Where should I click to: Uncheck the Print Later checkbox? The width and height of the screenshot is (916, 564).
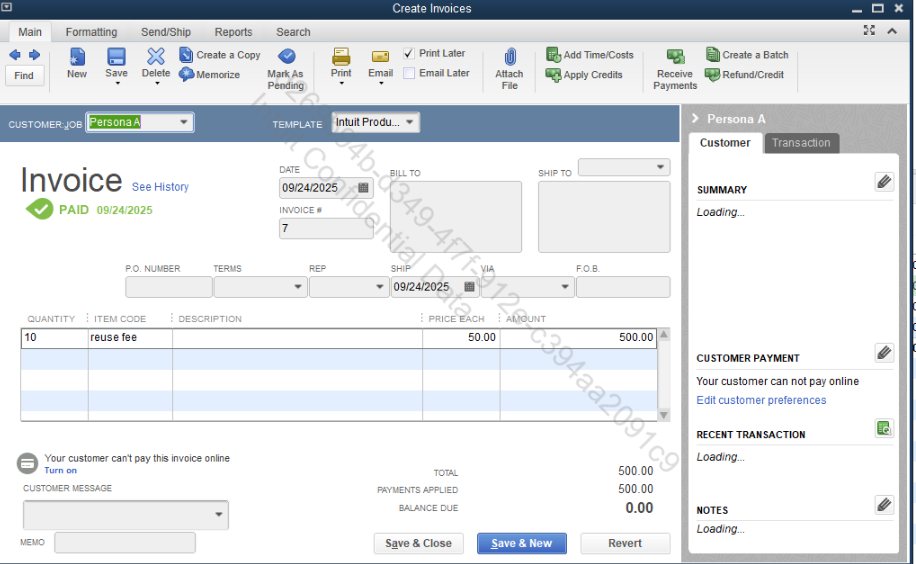409,53
